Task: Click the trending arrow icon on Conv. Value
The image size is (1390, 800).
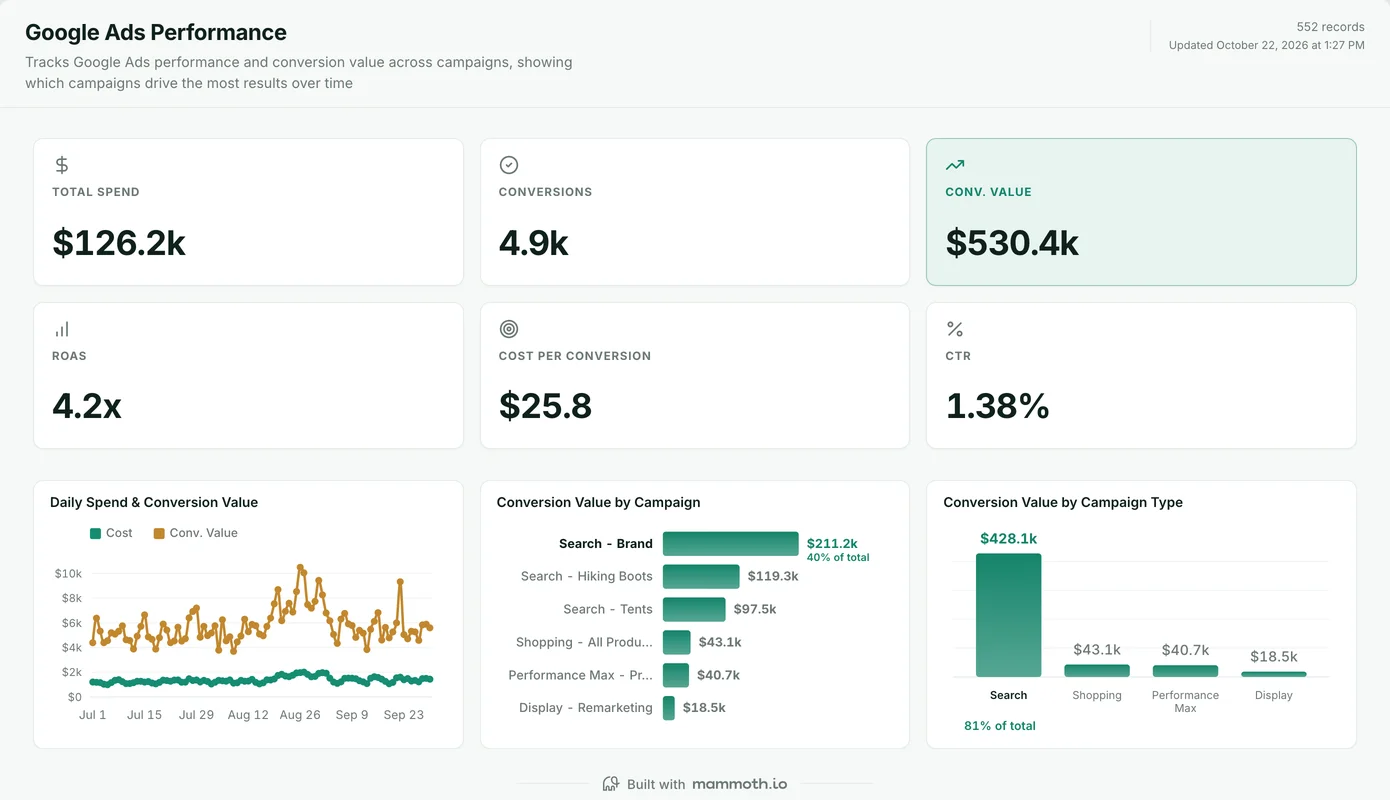Action: point(955,165)
